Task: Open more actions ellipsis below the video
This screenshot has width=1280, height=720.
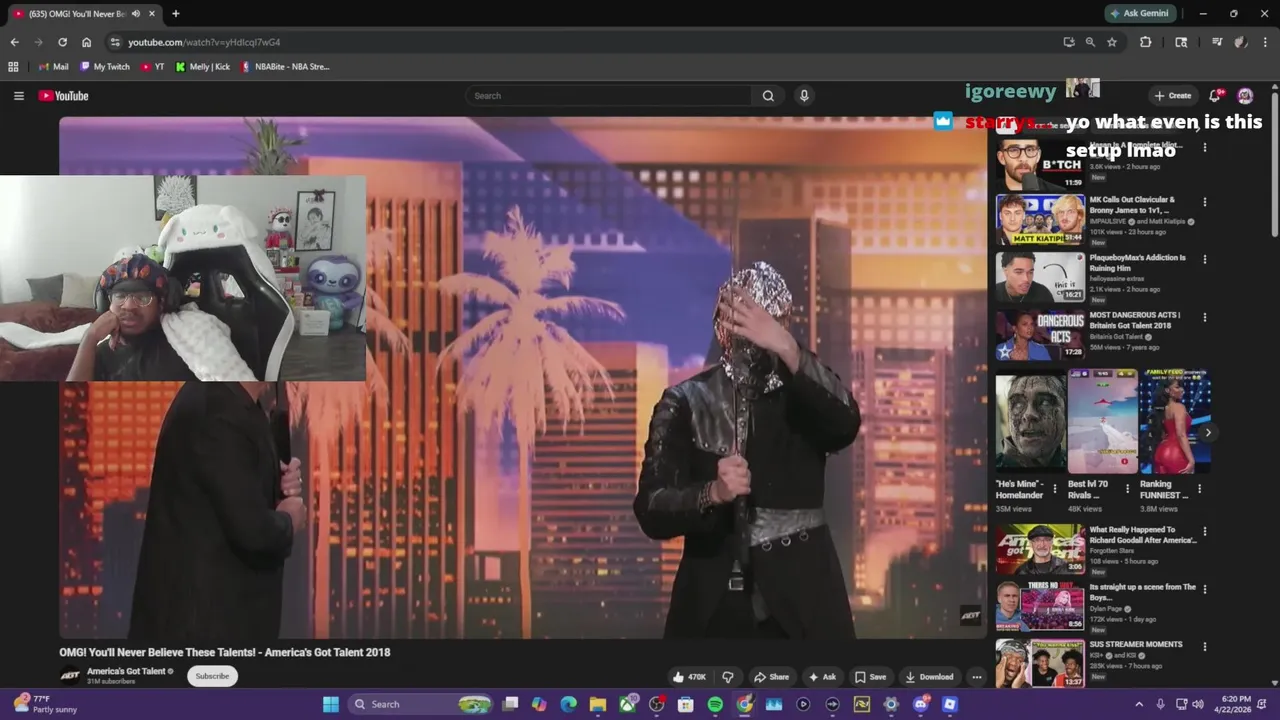Action: click(977, 677)
